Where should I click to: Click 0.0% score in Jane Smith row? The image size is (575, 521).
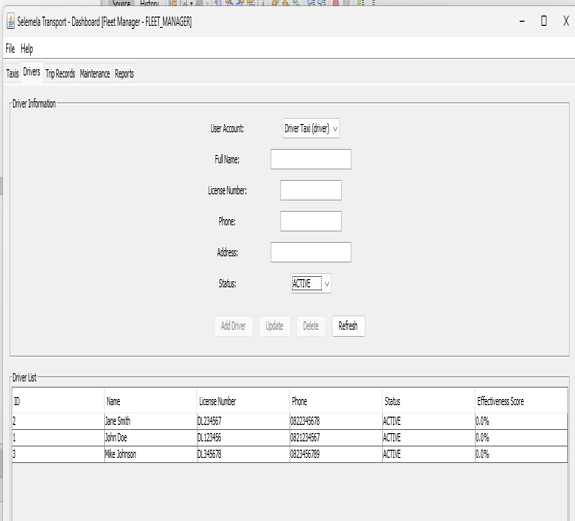pyautogui.click(x=521, y=421)
